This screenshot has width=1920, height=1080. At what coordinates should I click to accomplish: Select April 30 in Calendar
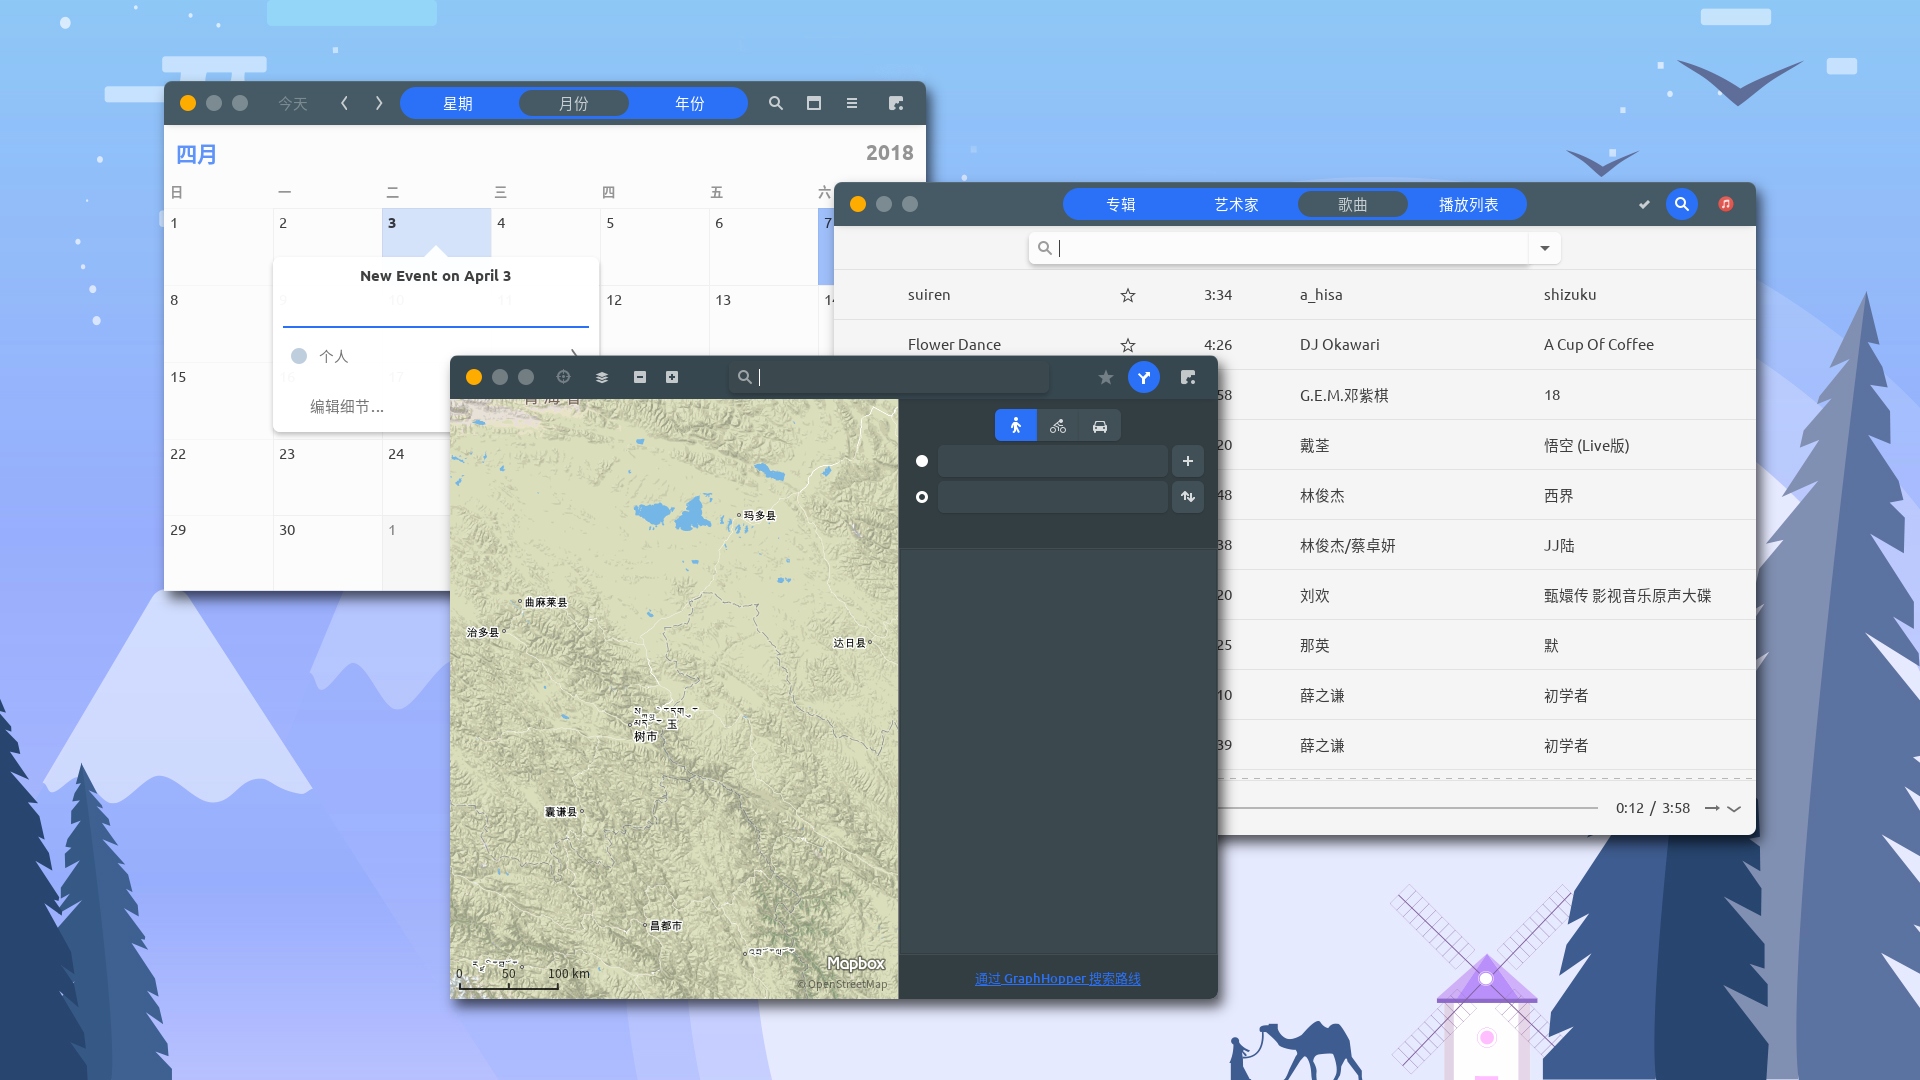tap(327, 553)
